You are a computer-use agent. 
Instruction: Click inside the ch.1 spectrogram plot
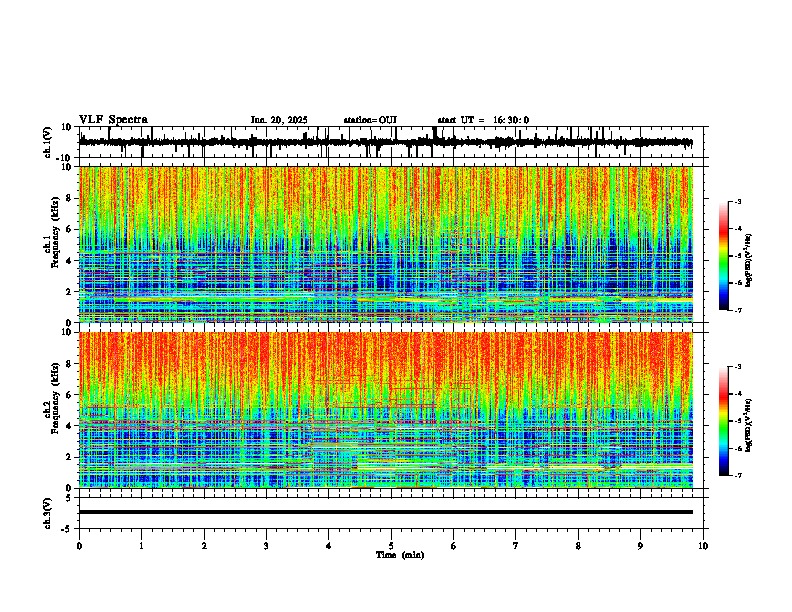pos(386,244)
